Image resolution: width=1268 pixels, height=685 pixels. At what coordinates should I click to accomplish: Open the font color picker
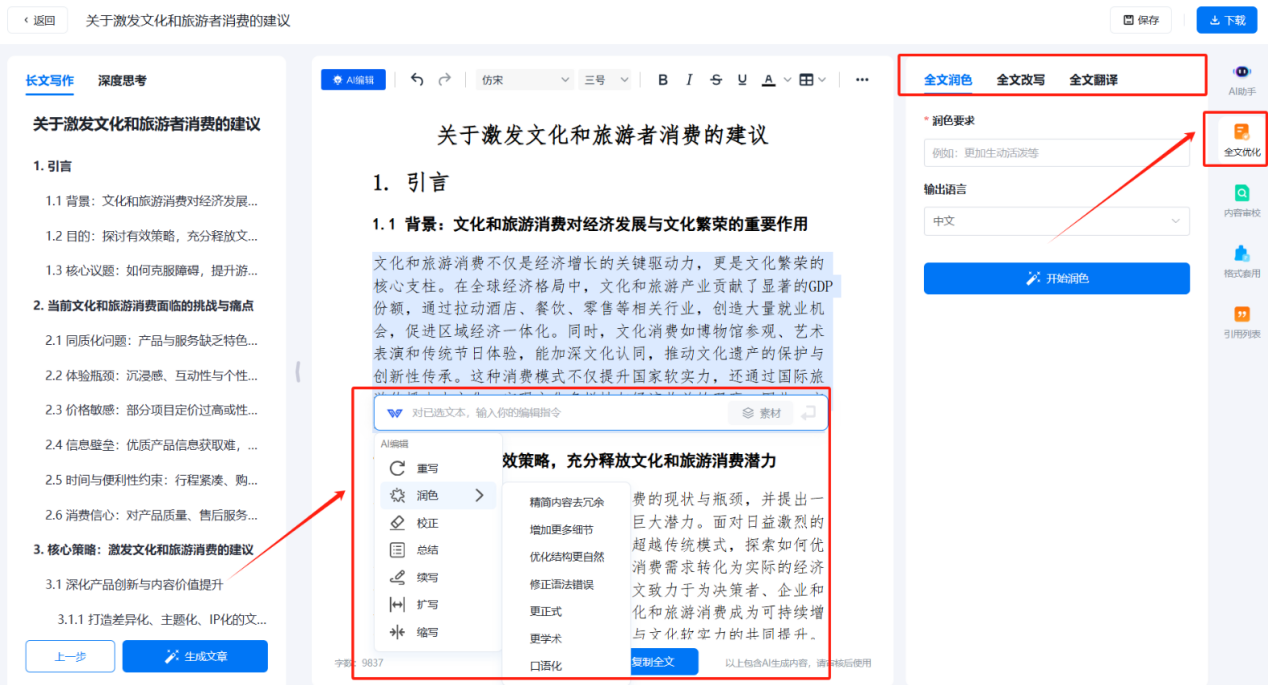pyautogui.click(x=769, y=80)
